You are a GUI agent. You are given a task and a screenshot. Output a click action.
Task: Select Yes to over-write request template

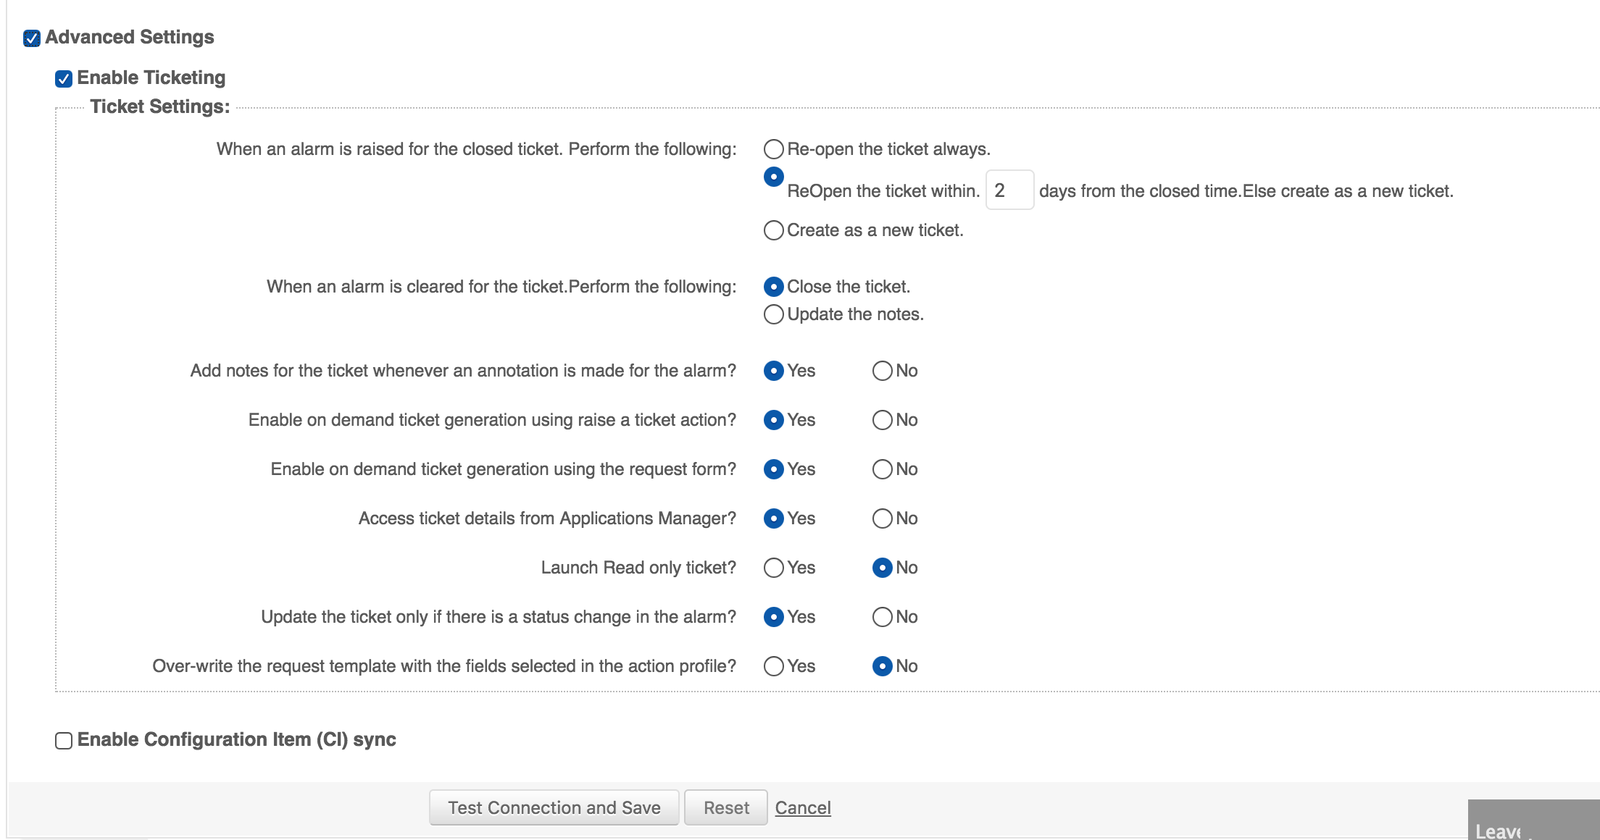click(x=773, y=667)
